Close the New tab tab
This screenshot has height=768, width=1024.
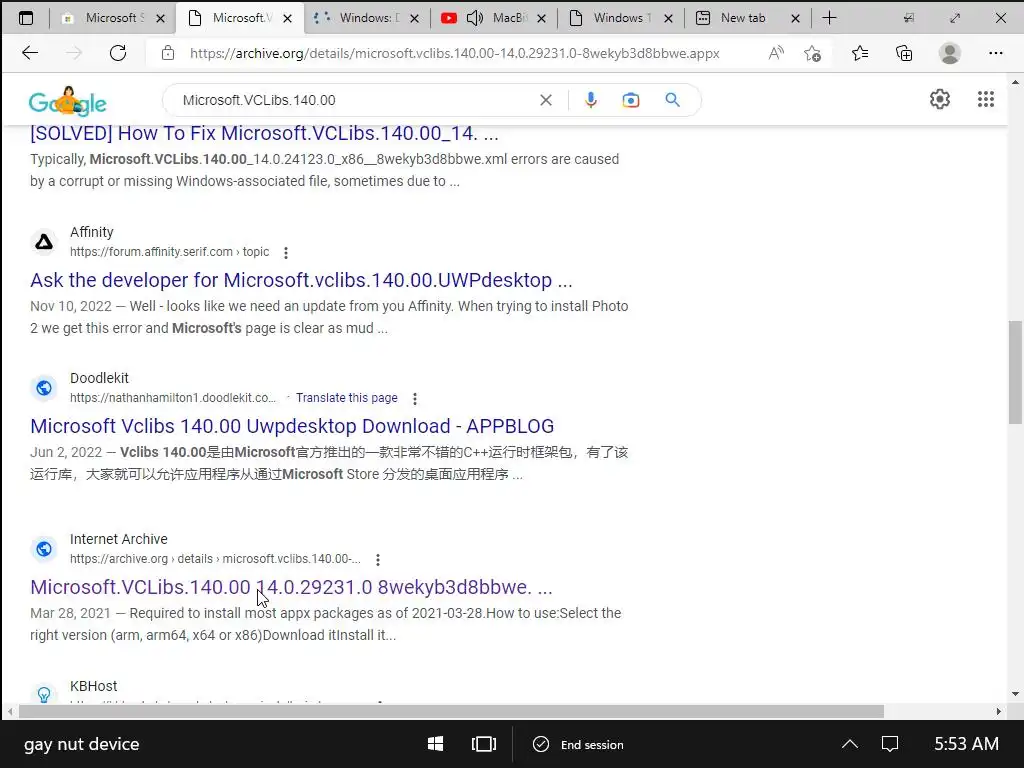click(x=795, y=19)
